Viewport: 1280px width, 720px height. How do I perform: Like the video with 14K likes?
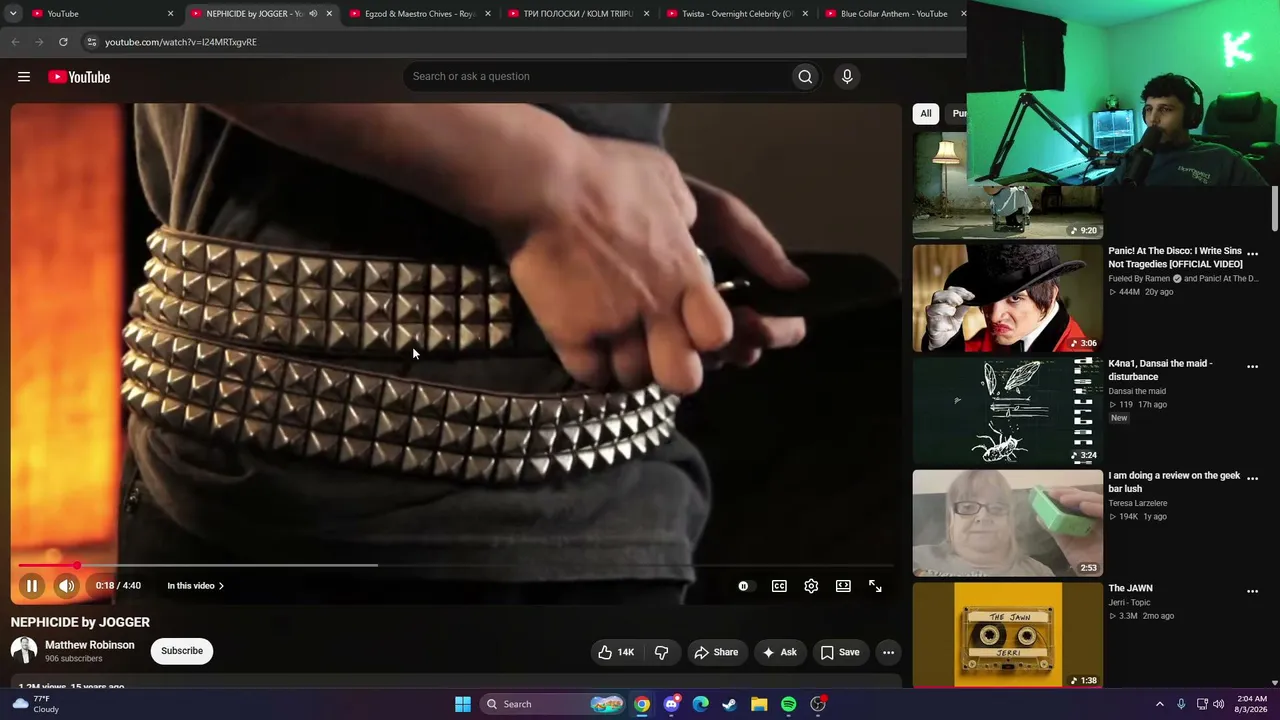[x=616, y=652]
